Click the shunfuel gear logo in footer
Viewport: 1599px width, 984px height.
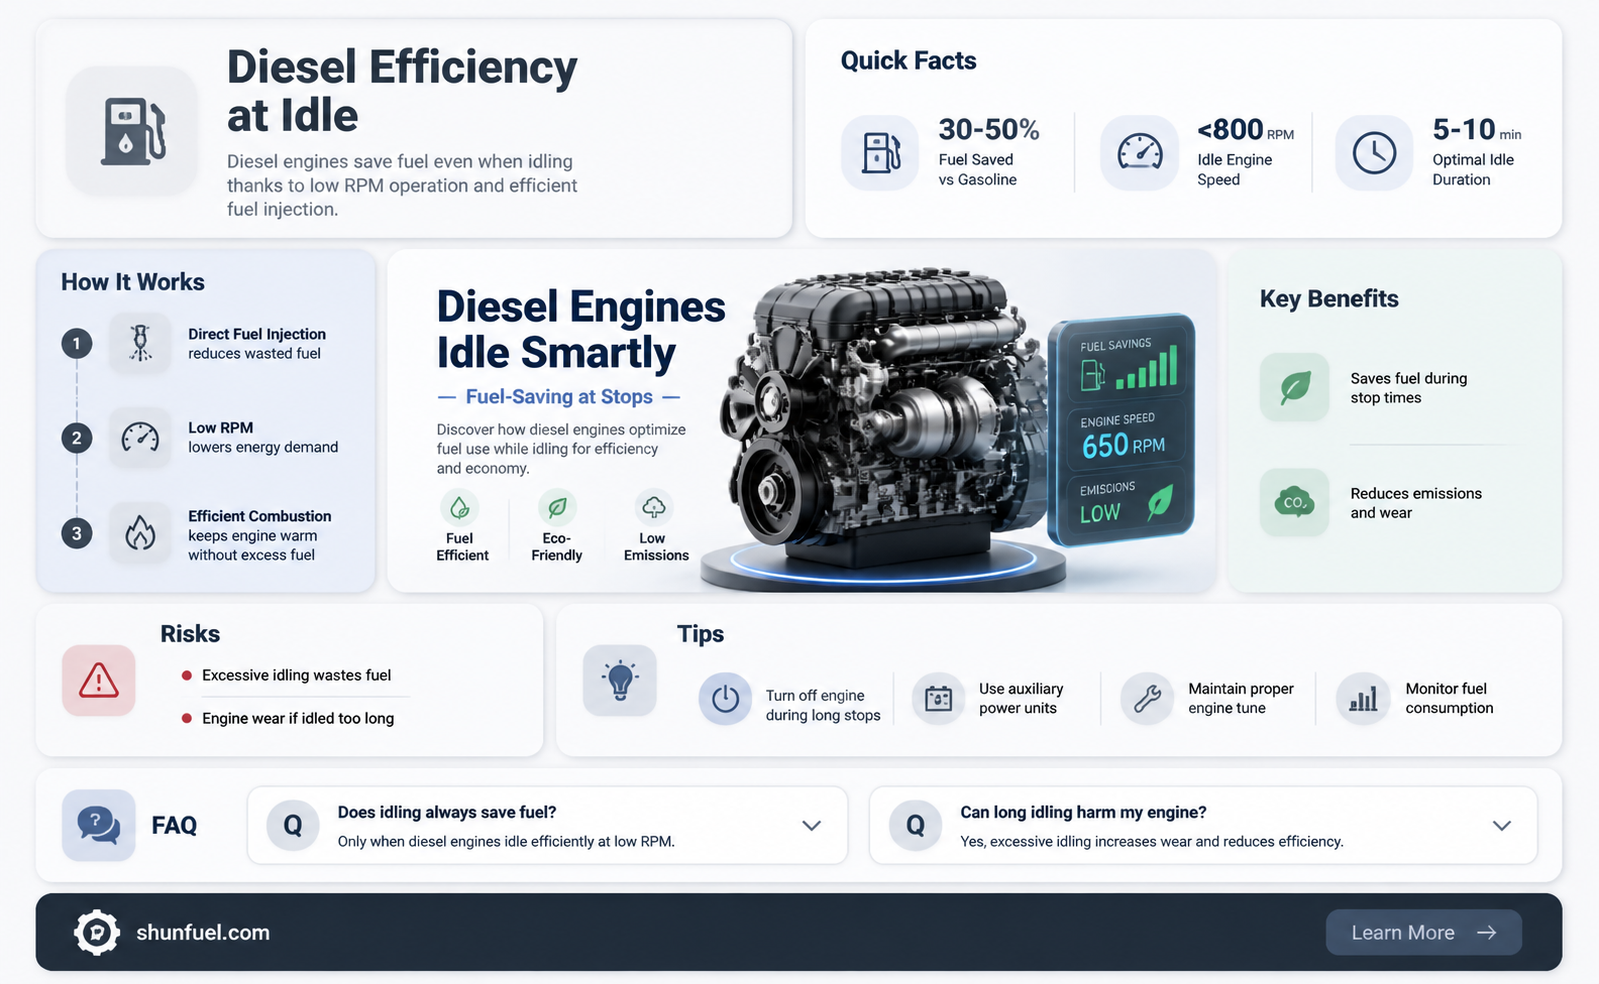pyautogui.click(x=97, y=932)
